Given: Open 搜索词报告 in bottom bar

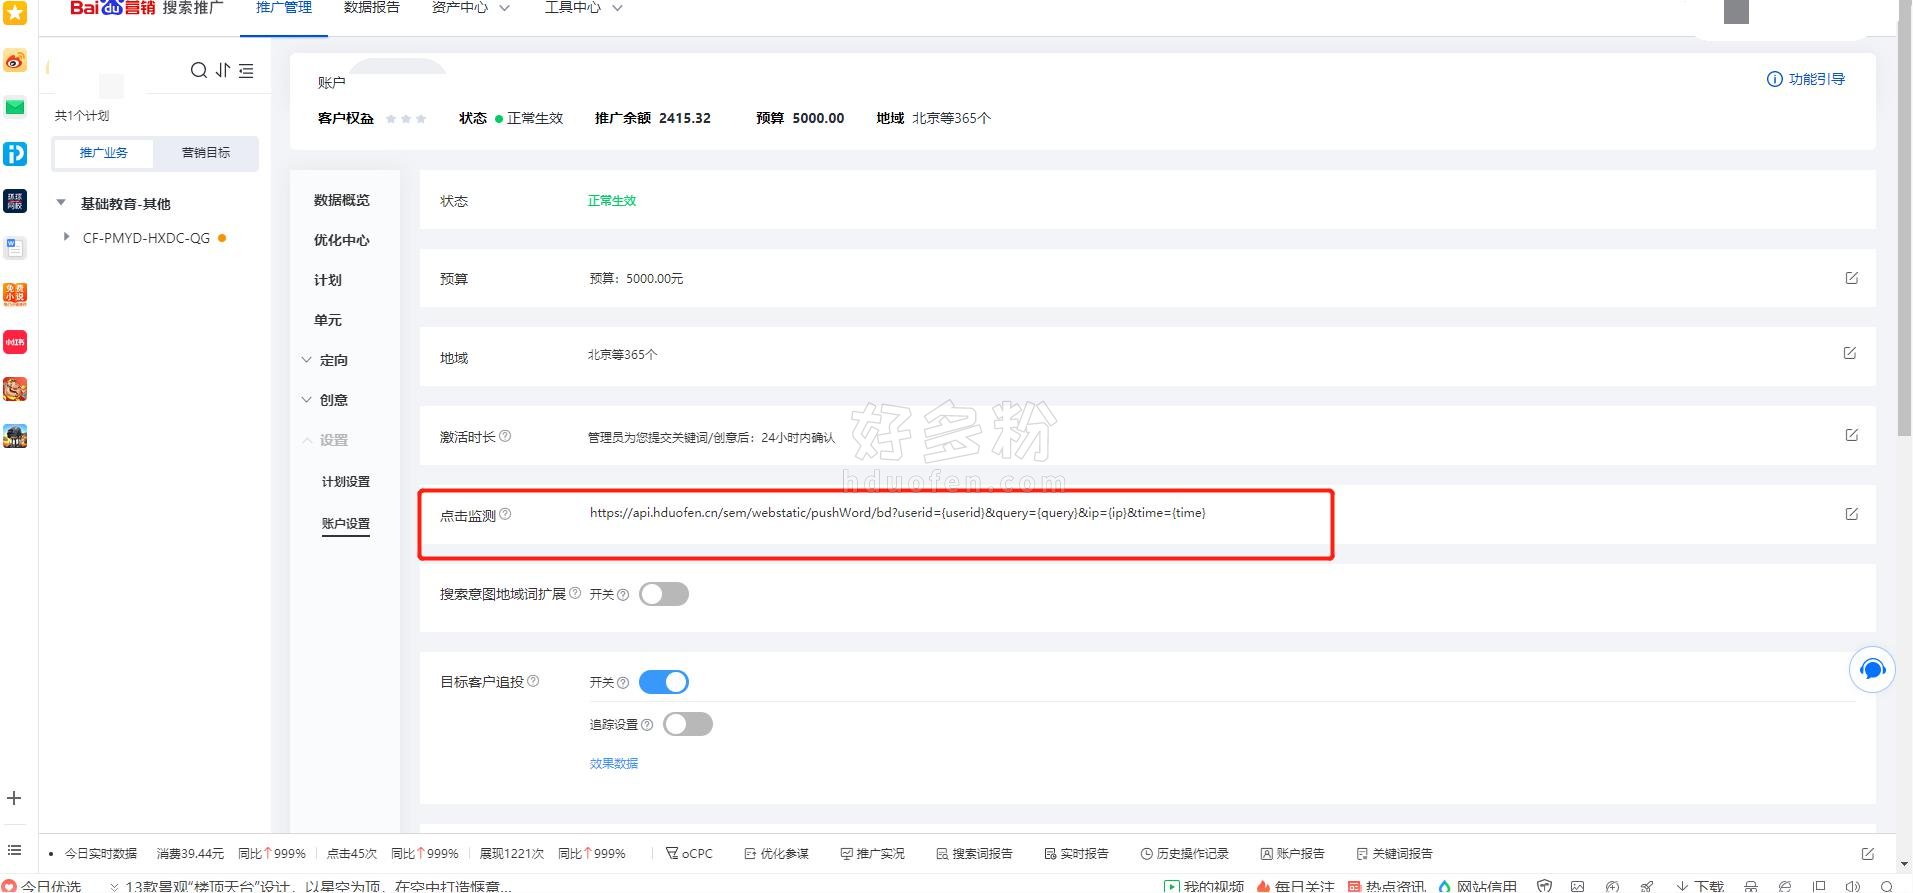Looking at the screenshot, I should (x=974, y=853).
